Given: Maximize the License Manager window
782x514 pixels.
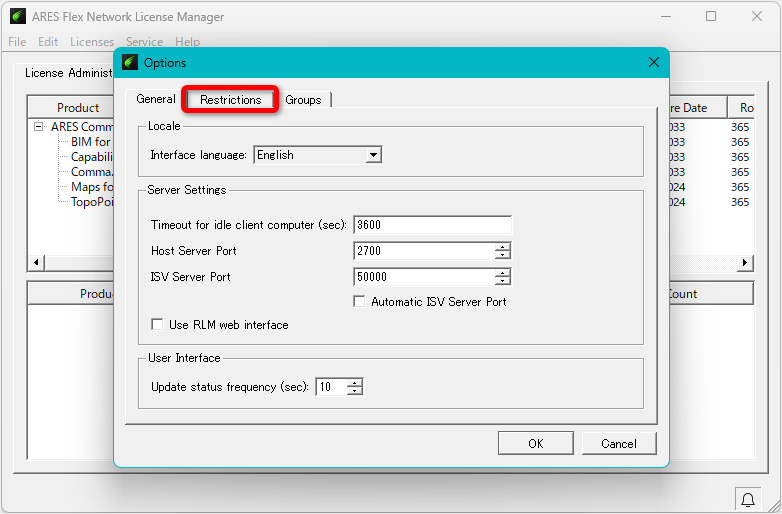Looking at the screenshot, I should point(711,16).
